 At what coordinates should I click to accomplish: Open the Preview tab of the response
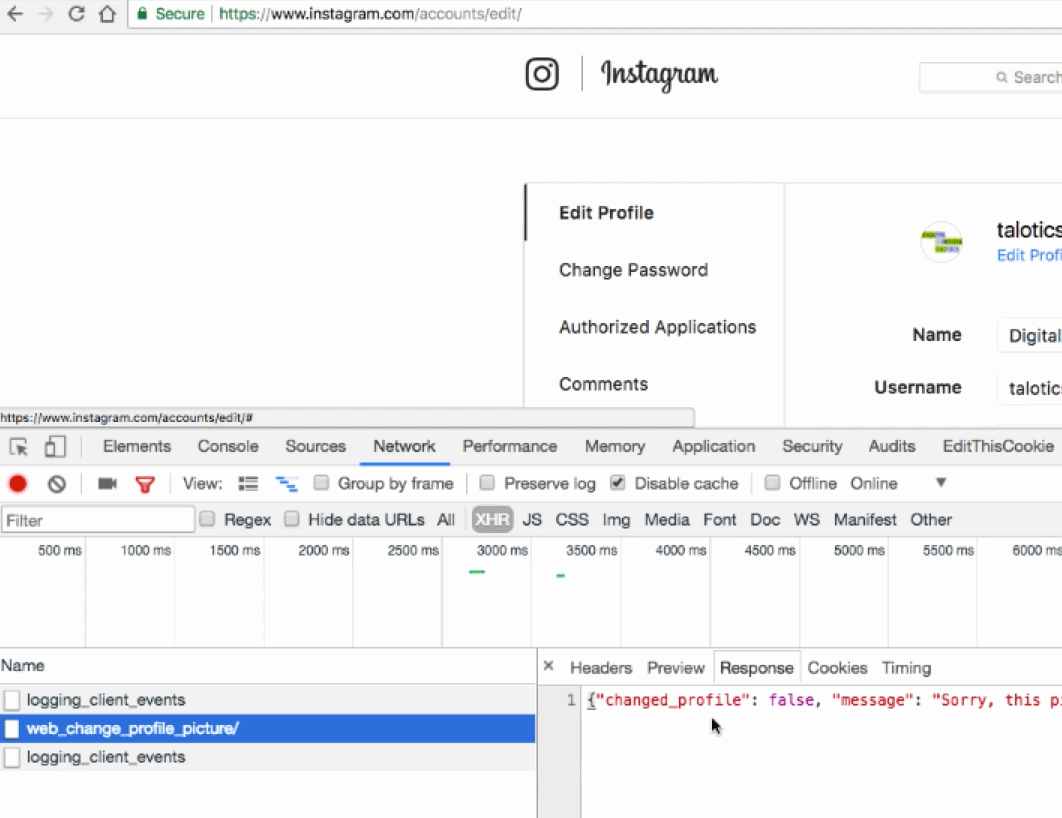675,667
